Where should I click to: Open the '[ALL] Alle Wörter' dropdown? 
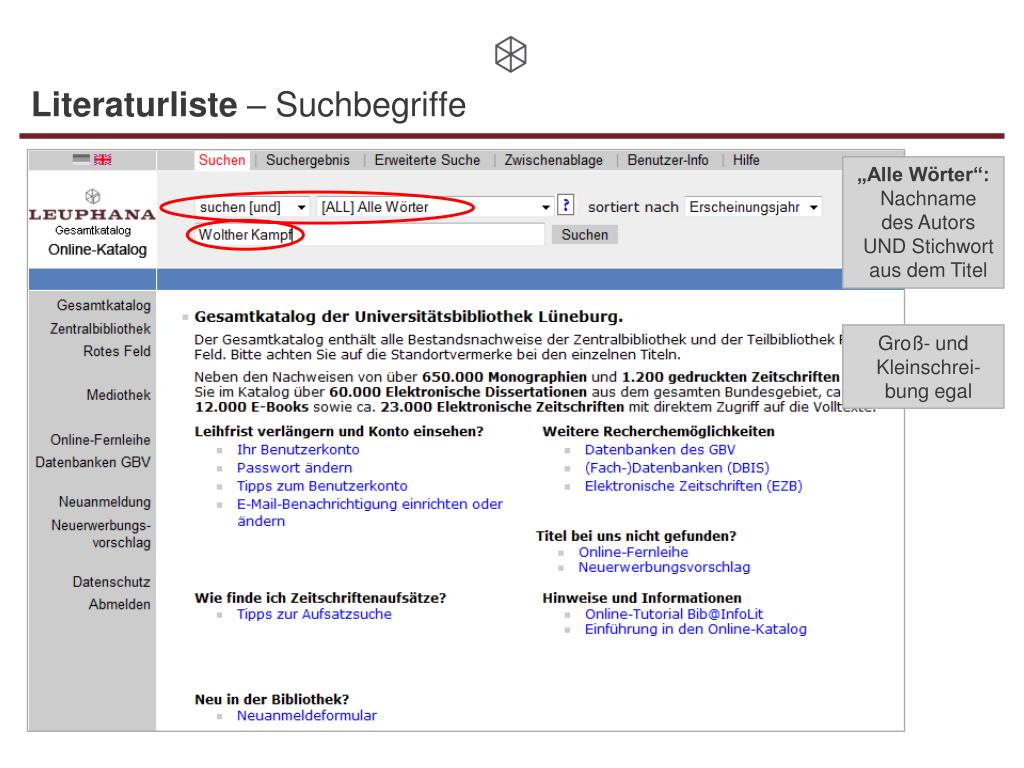tap(435, 207)
